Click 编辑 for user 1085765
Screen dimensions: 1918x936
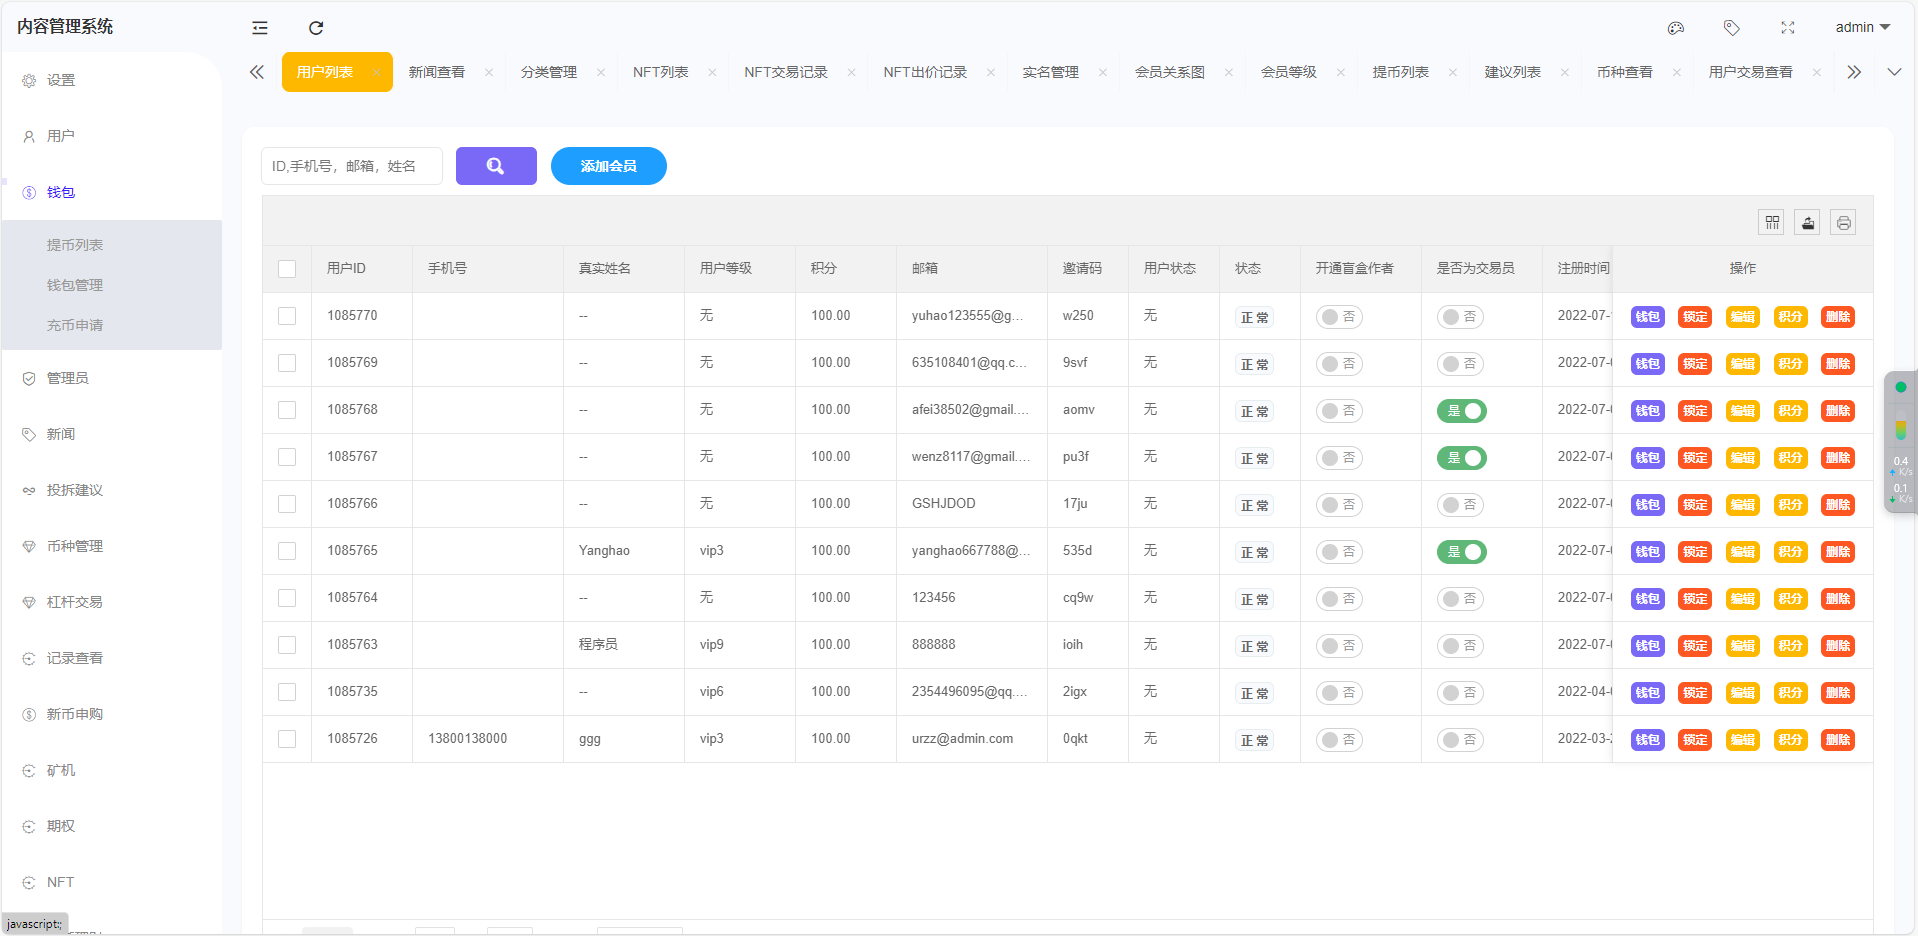pos(1743,552)
